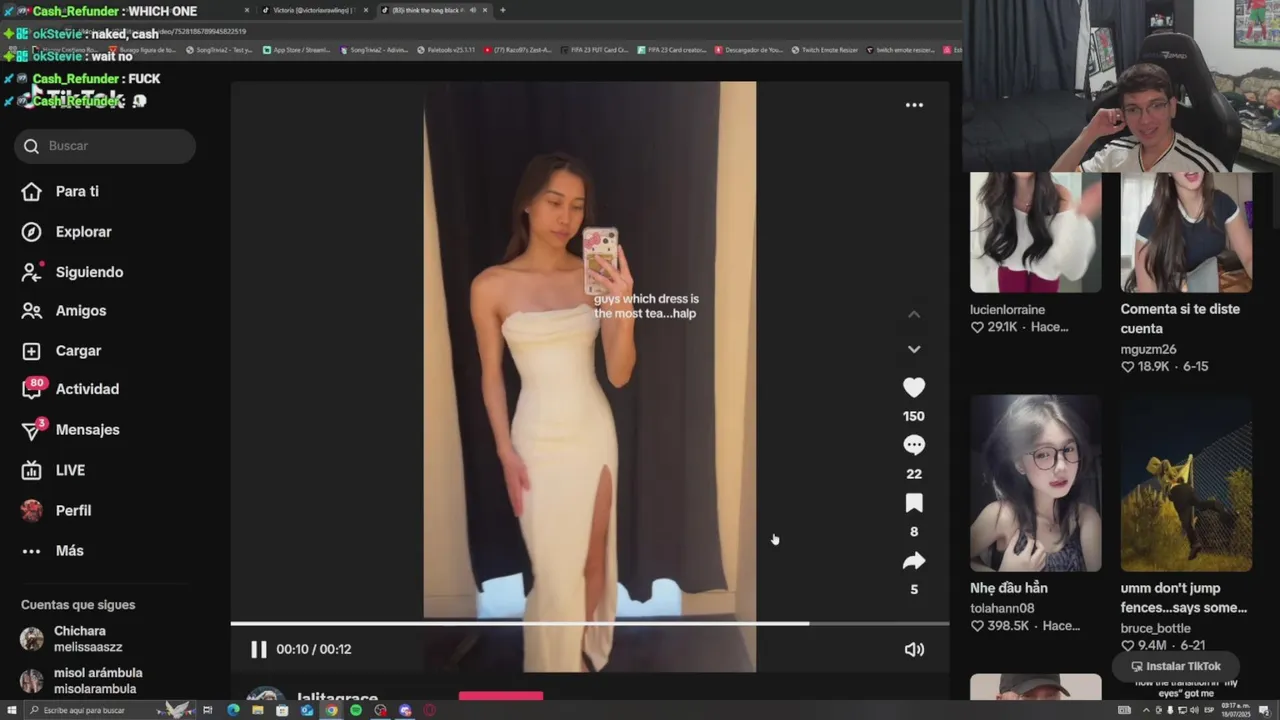Viewport: 1280px width, 720px height.
Task: Click the tolahann08 username
Action: pyautogui.click(x=1002, y=608)
